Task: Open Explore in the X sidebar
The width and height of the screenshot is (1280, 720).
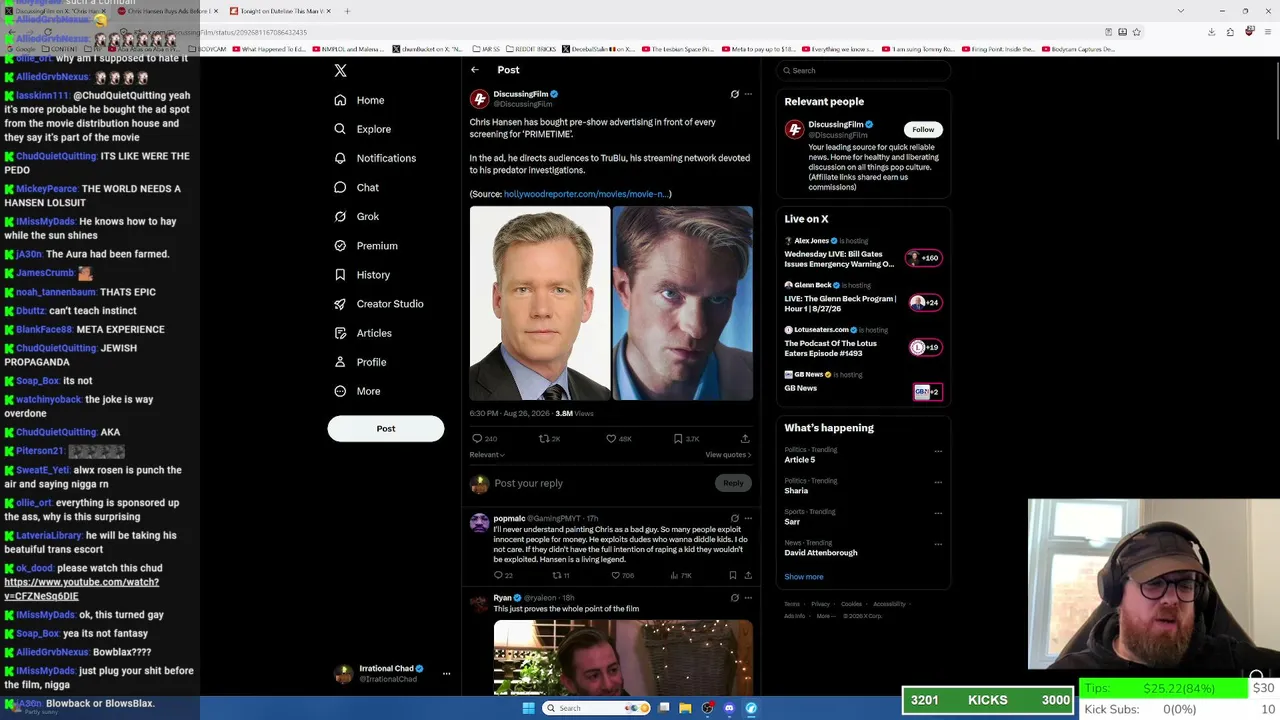Action: 362,129
